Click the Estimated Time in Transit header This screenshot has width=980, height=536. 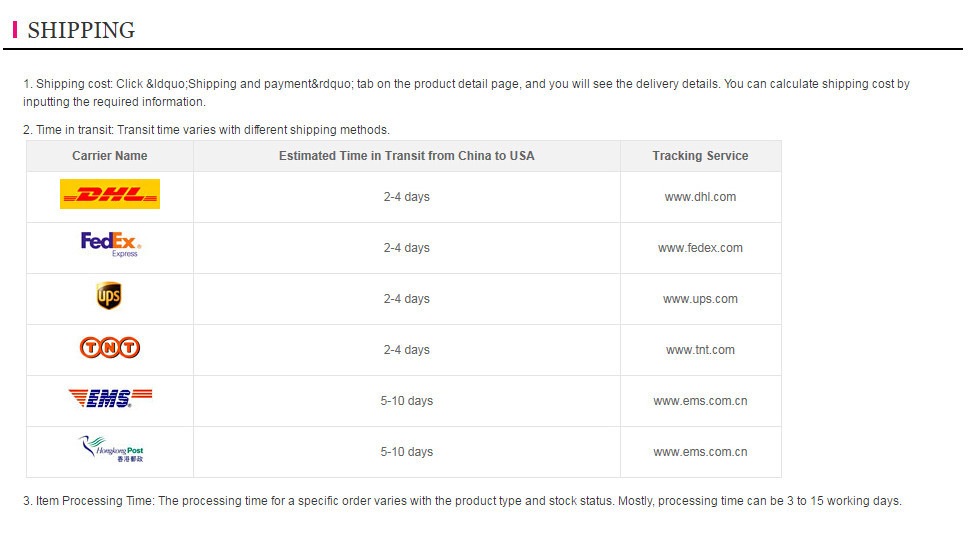pyautogui.click(x=406, y=156)
